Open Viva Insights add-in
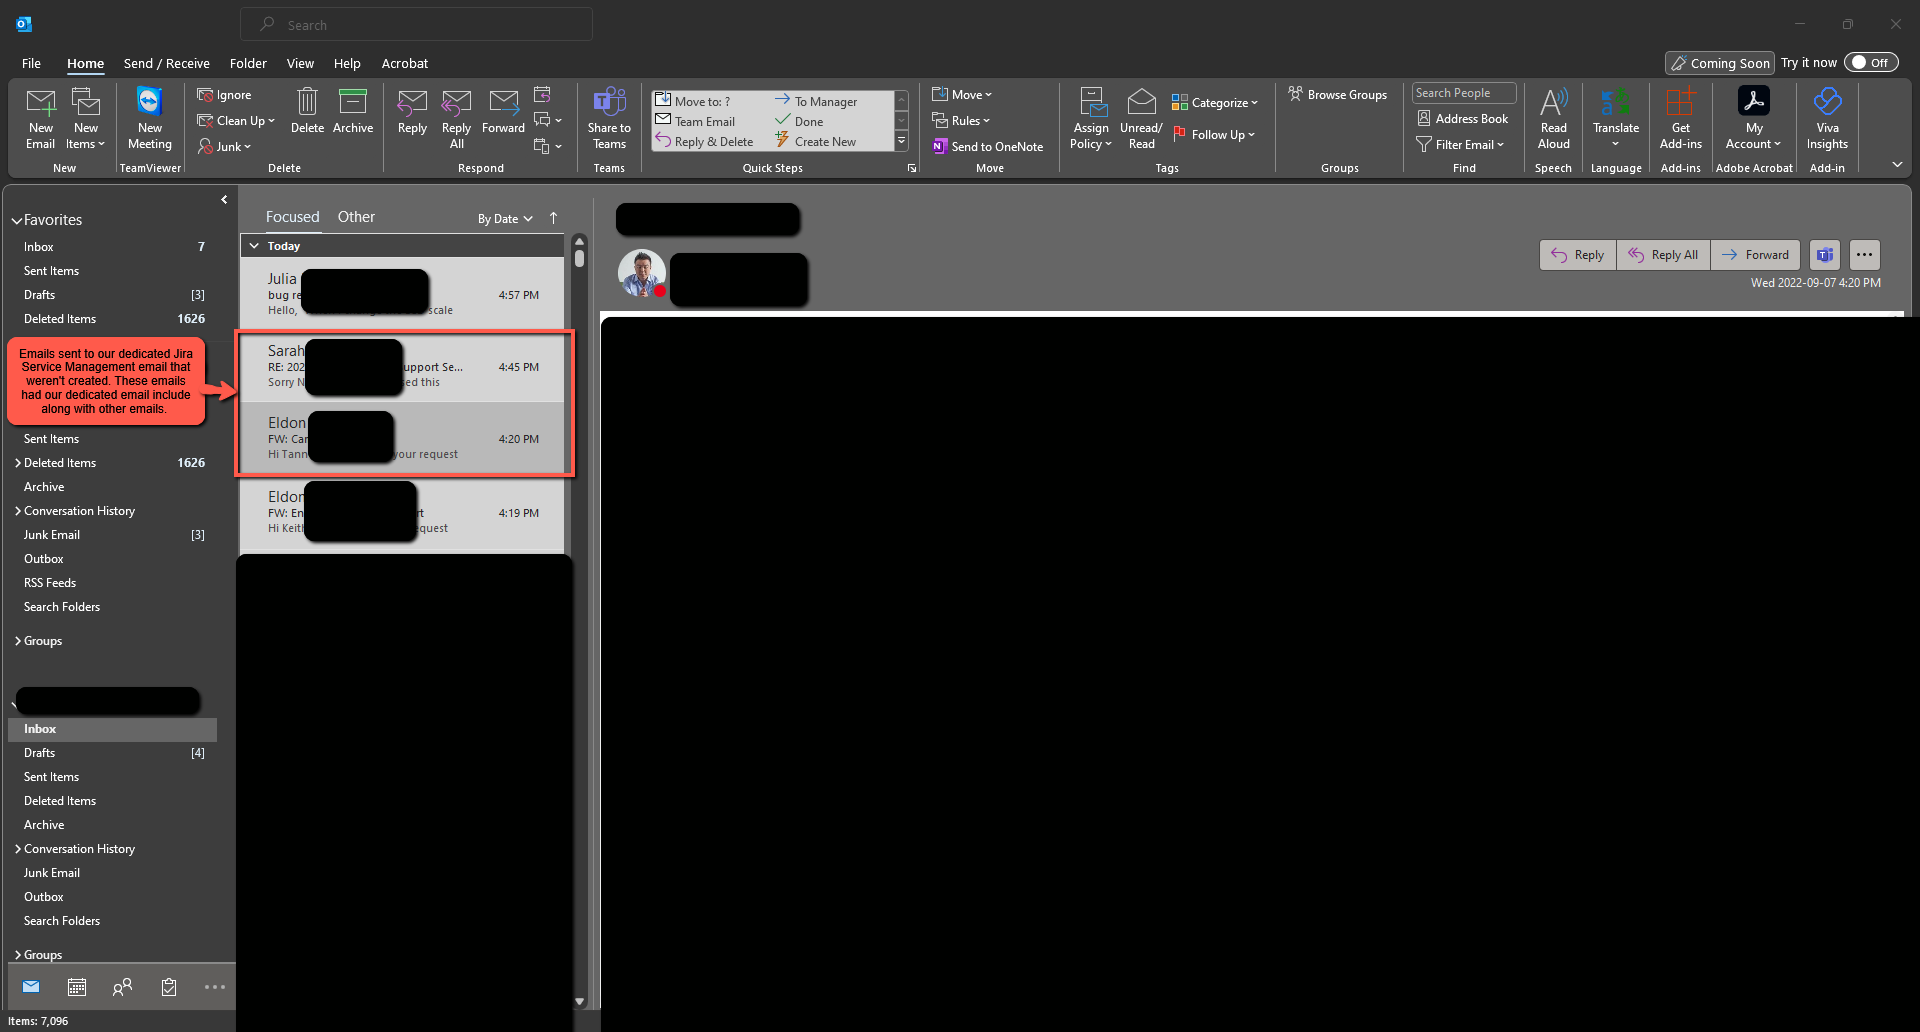Screen dimensions: 1920x1032 tap(1827, 118)
